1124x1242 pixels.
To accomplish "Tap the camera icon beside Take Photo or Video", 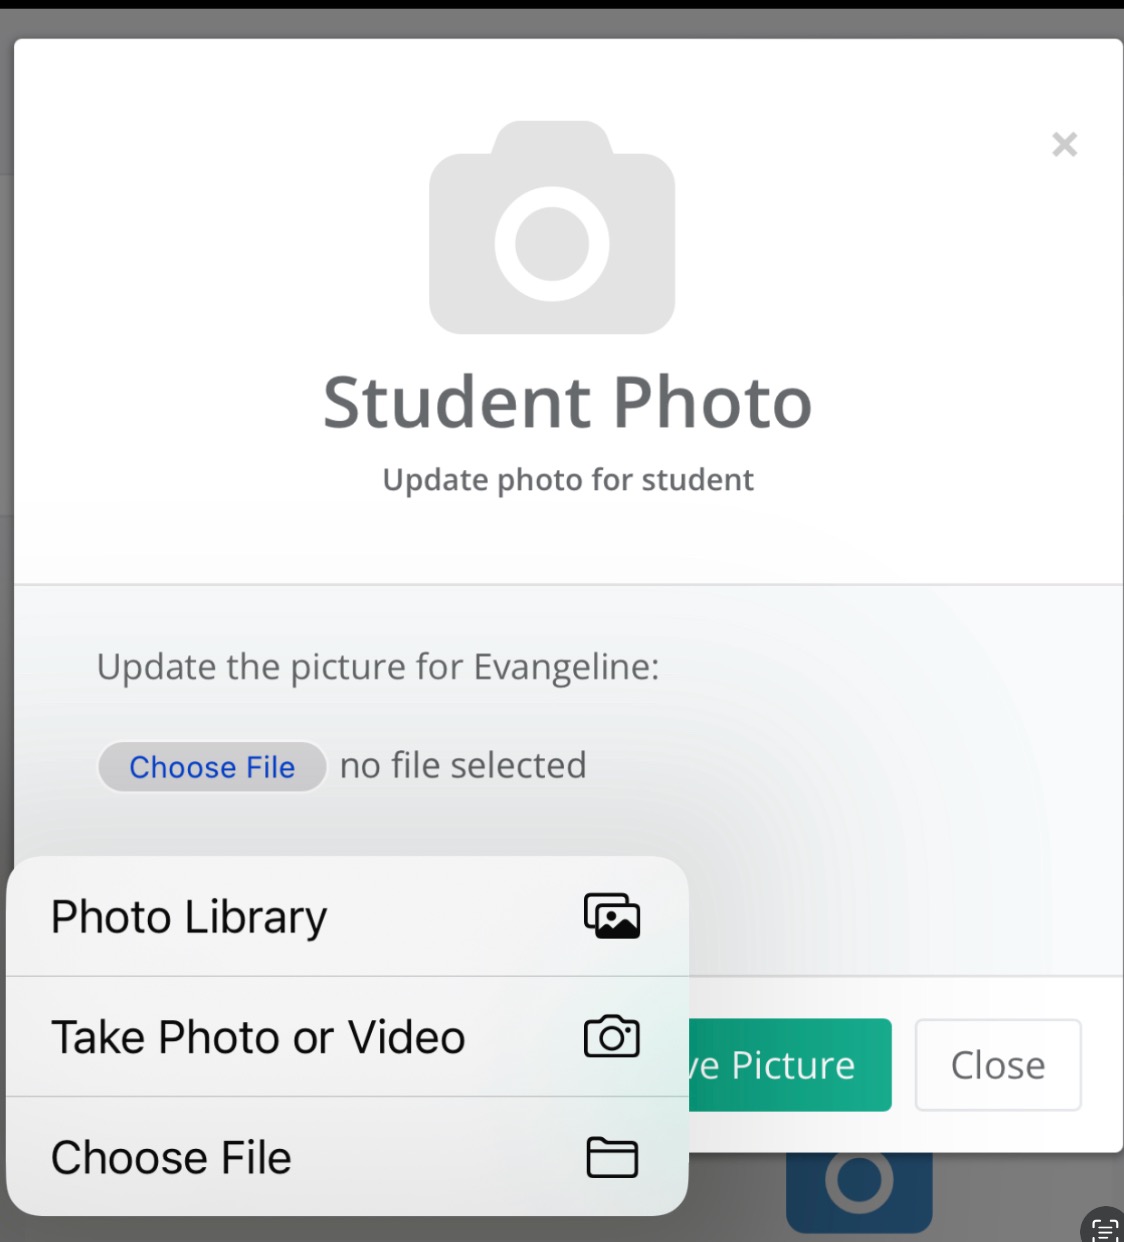I will [612, 1037].
